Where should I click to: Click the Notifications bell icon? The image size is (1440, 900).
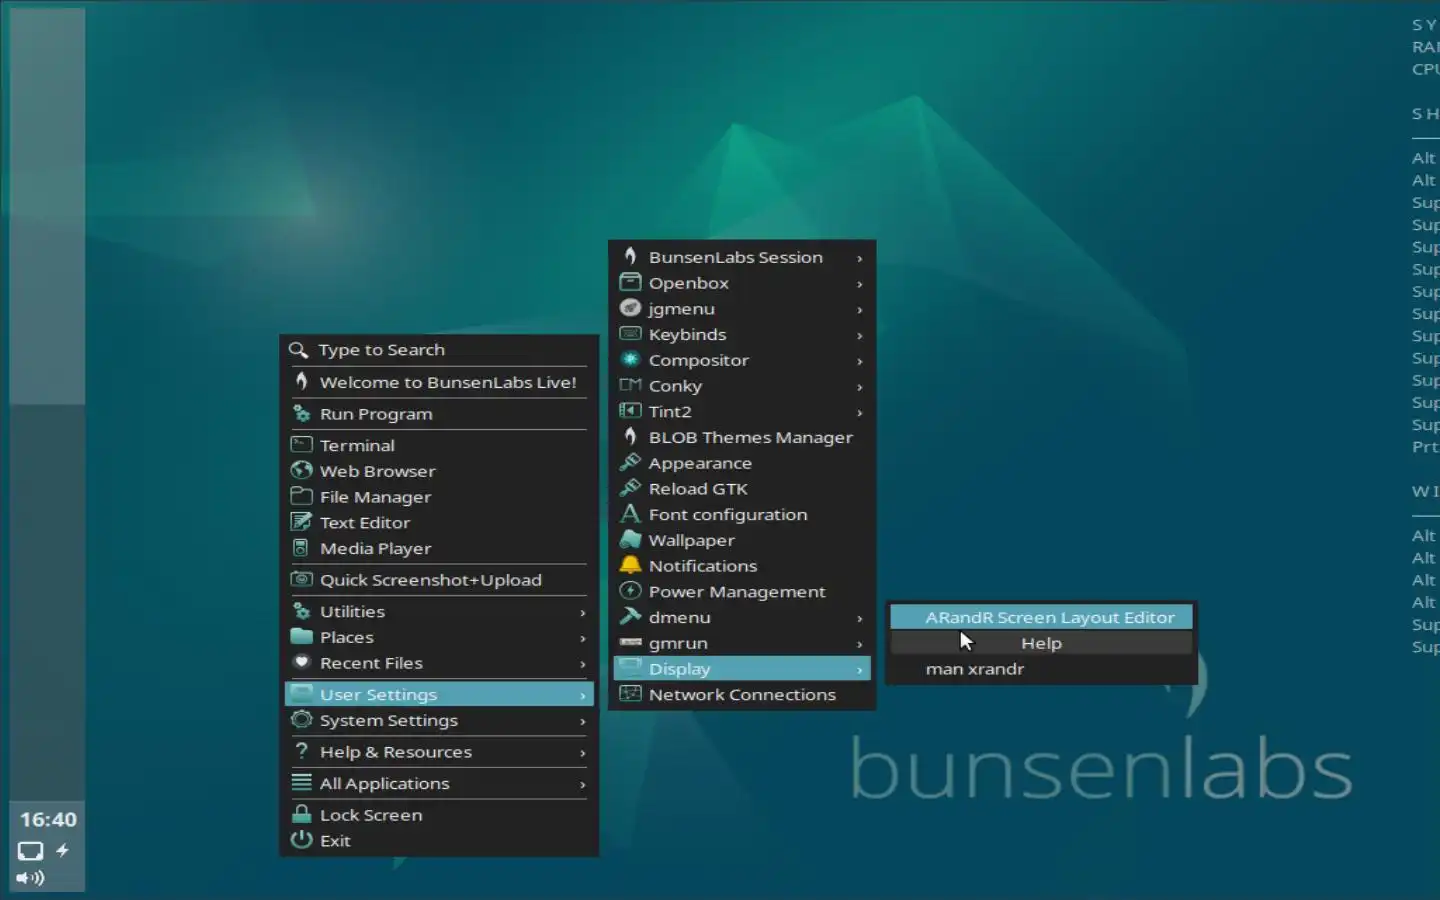630,565
